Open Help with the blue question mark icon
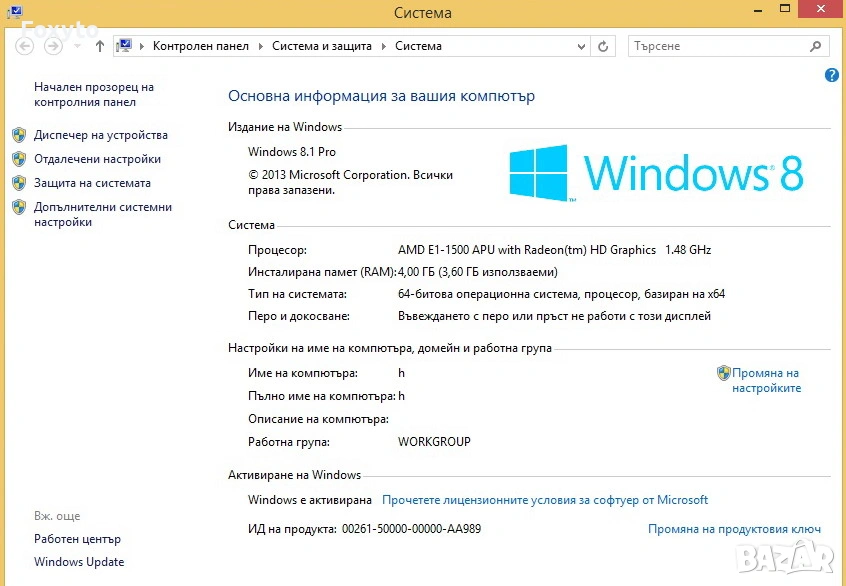The width and height of the screenshot is (846, 586). point(832,75)
